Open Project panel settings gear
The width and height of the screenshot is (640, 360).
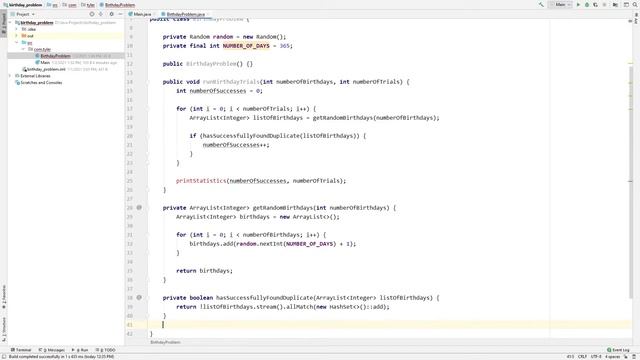point(111,14)
